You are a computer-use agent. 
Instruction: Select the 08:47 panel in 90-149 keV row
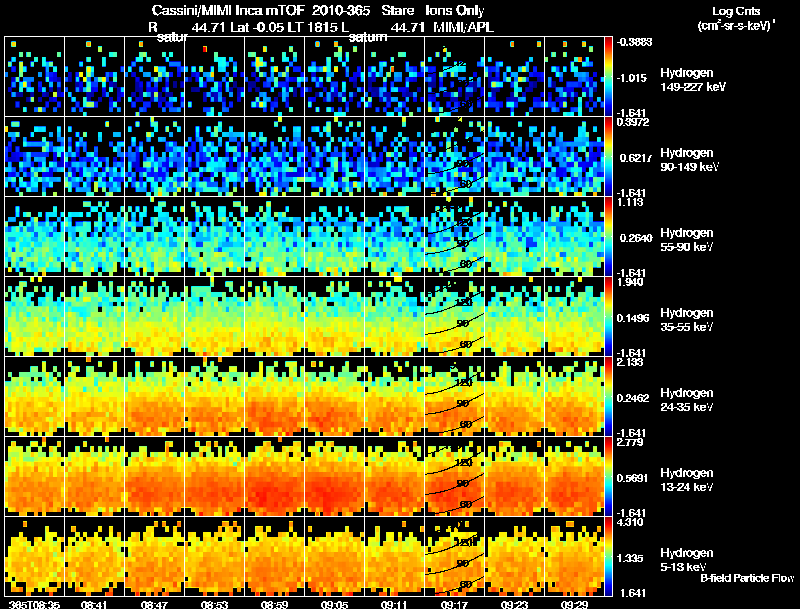pos(155,157)
